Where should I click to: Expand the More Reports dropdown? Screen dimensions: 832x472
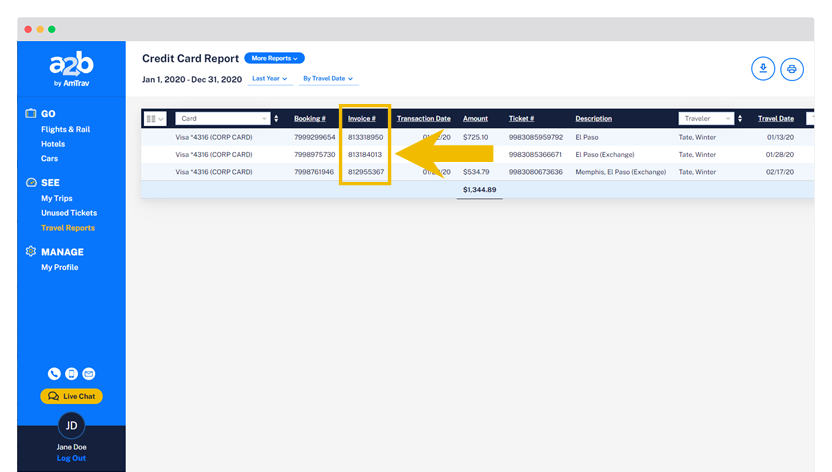point(274,58)
